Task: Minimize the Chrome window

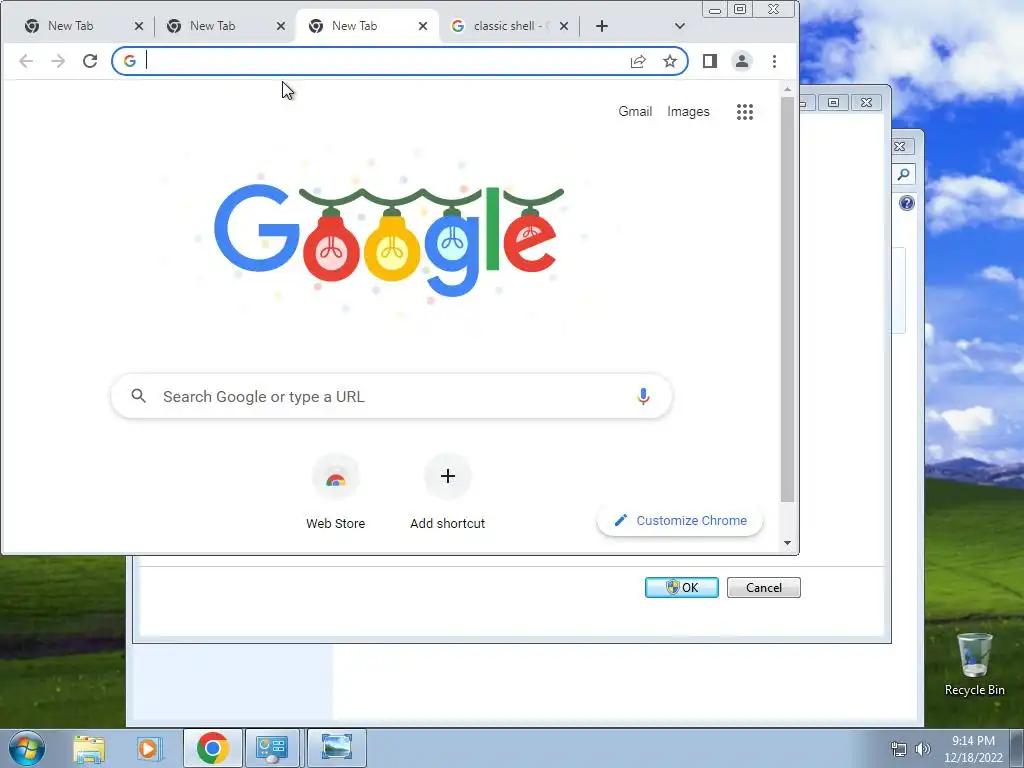Action: point(715,9)
